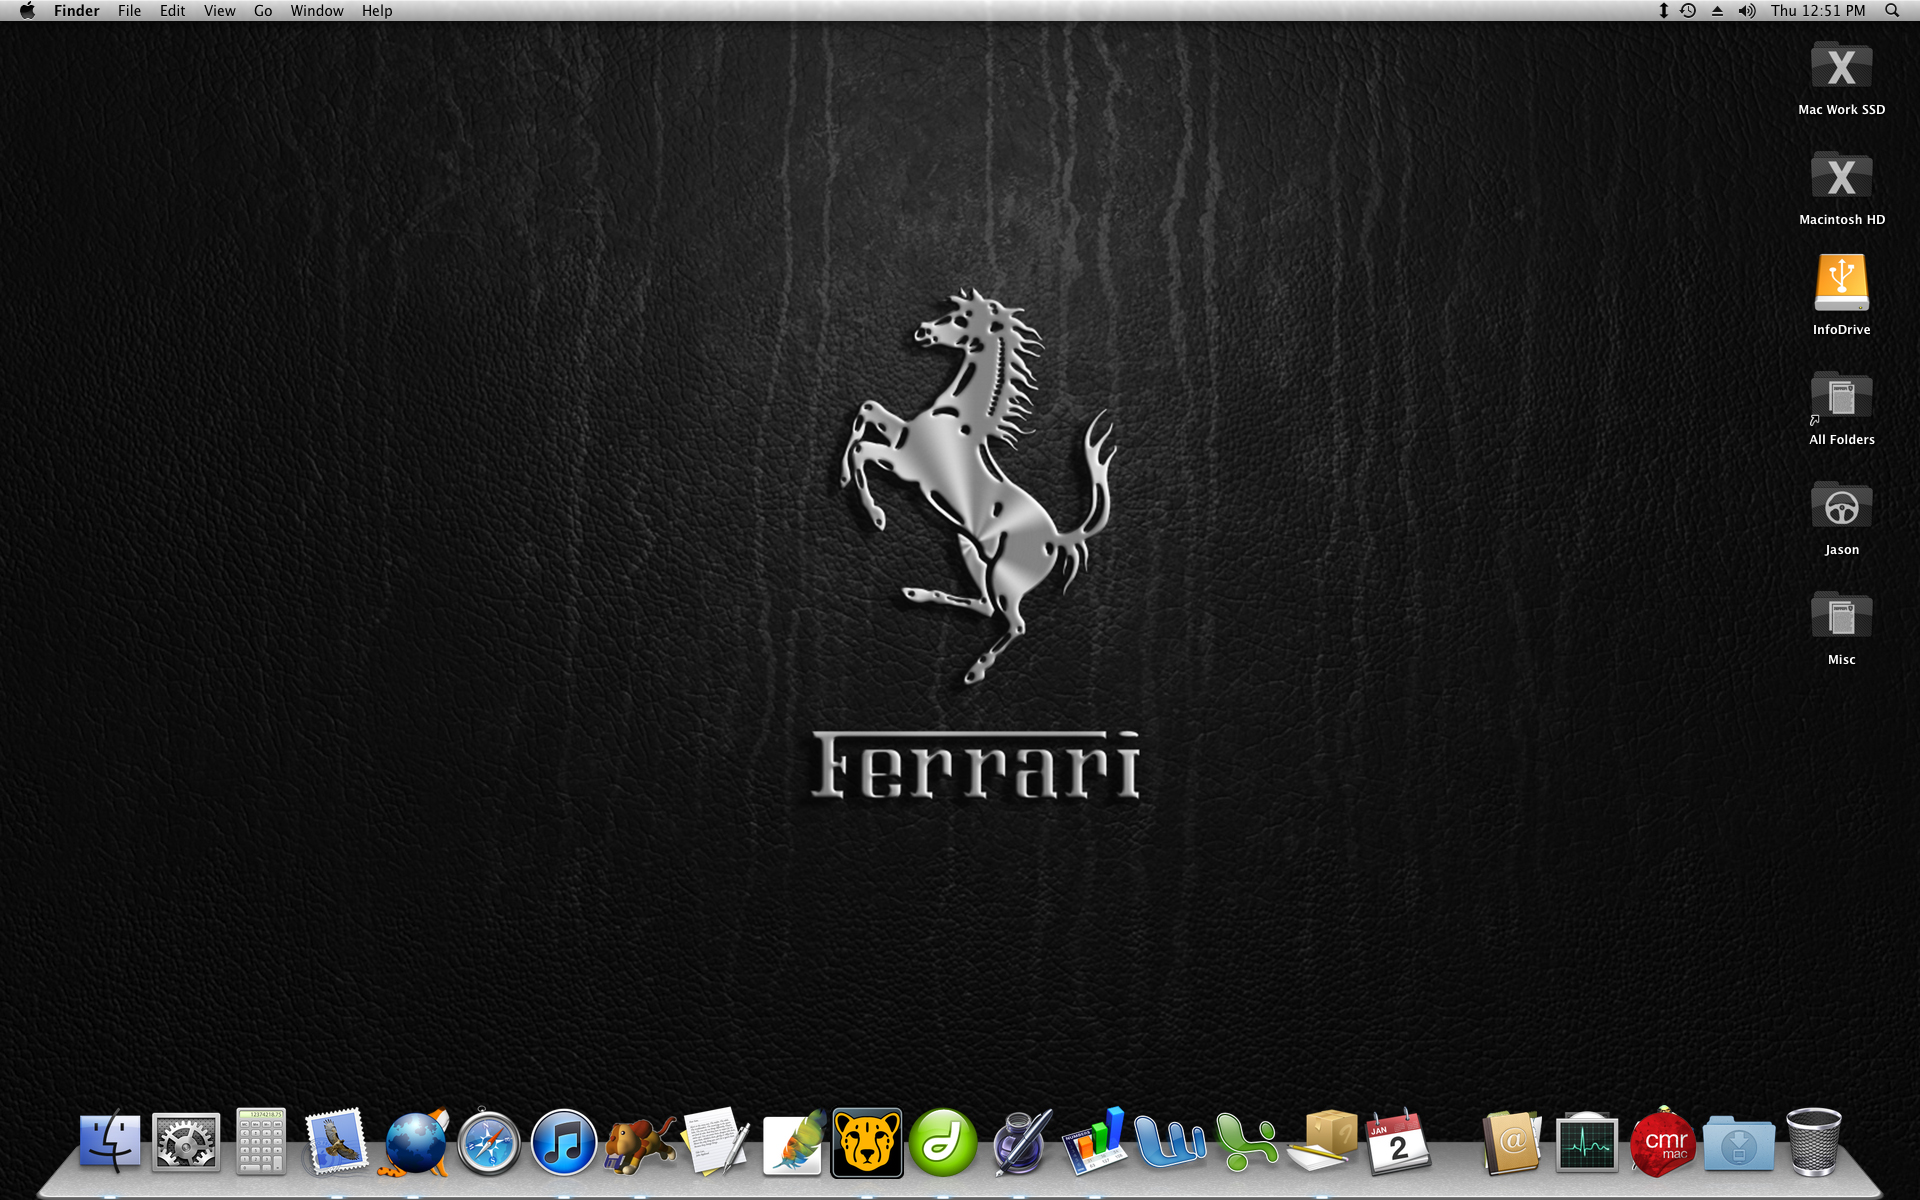1920x1200 pixels.
Task: Open Activity Monitor heartbeat icon
Action: (1587, 1141)
